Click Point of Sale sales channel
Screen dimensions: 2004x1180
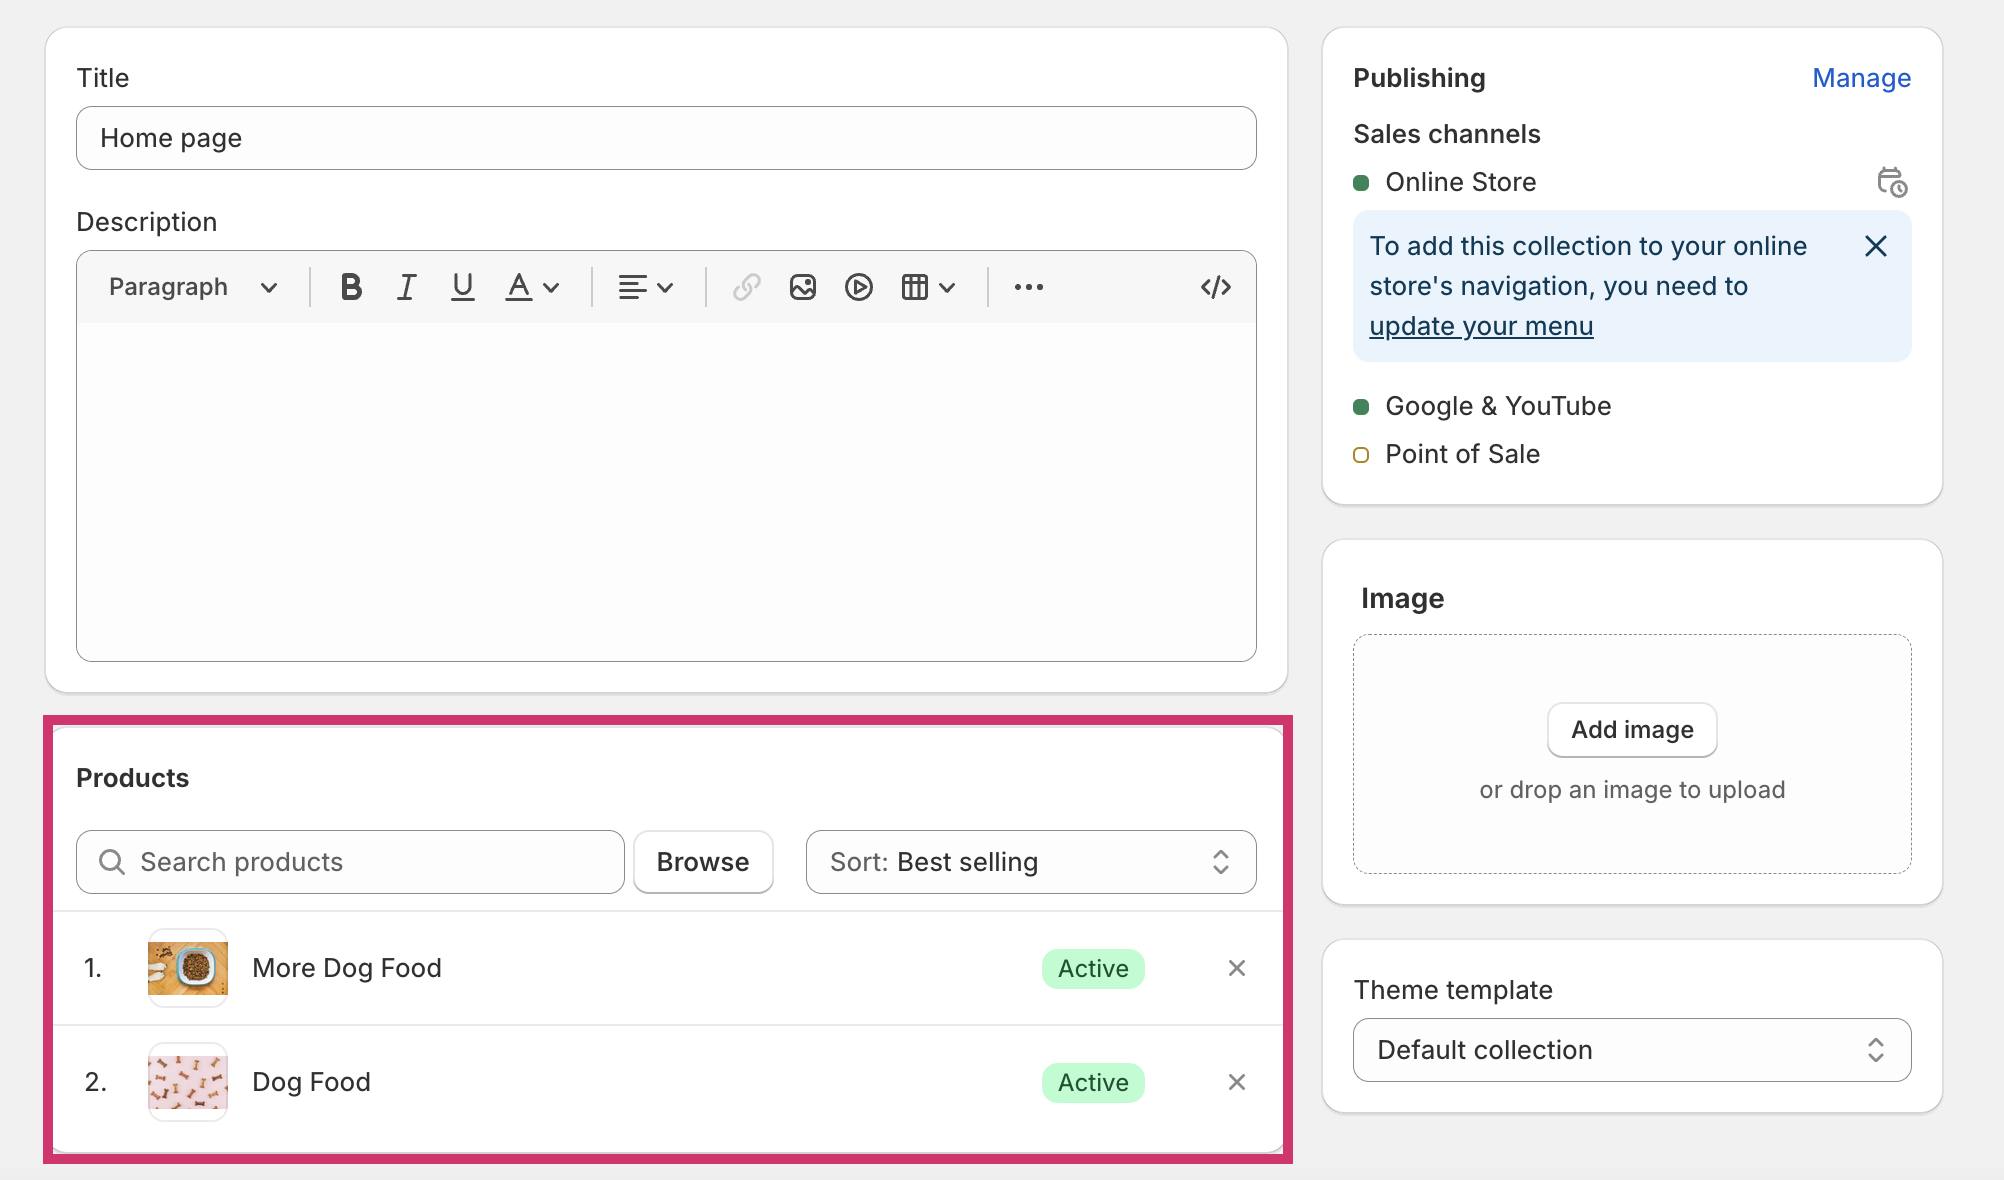(x=1462, y=454)
